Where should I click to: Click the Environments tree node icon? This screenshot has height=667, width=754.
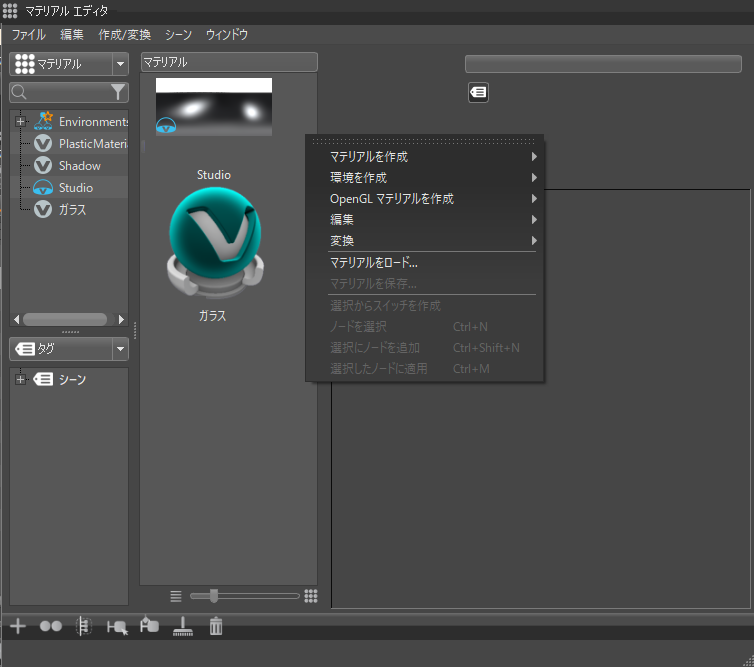(x=43, y=121)
